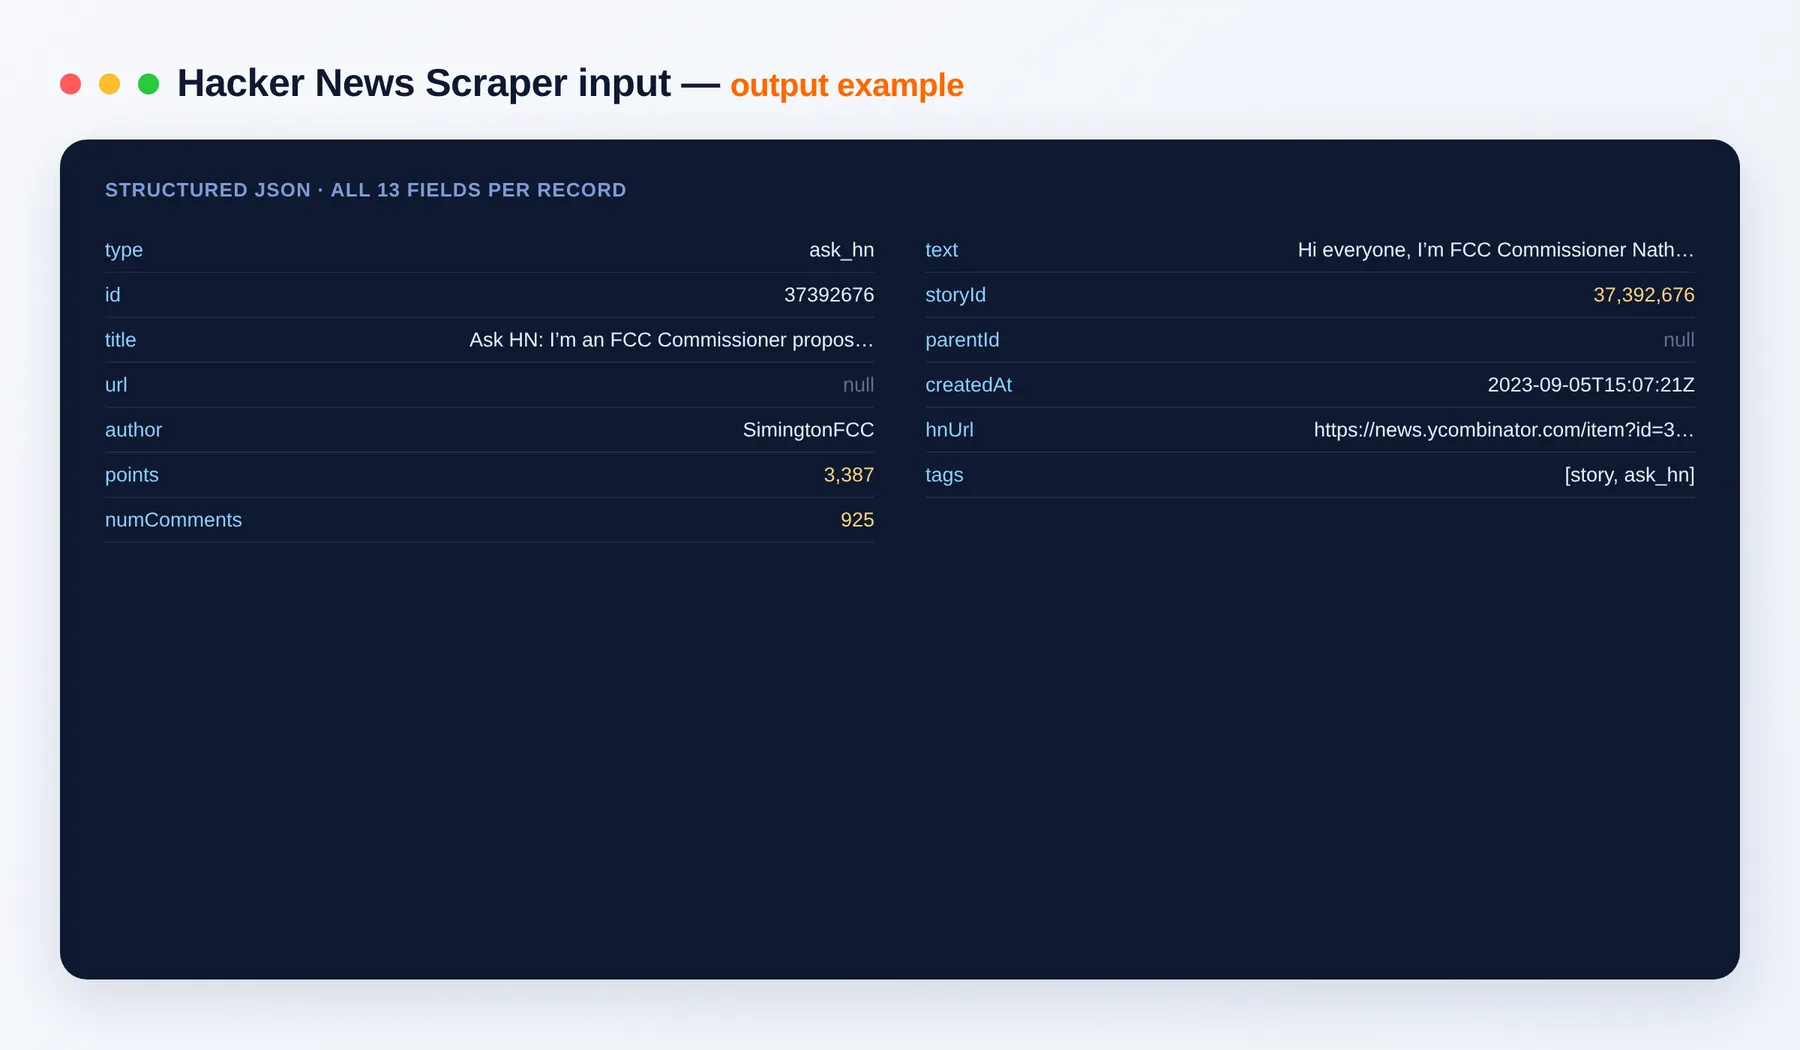Viewport: 1800px width, 1050px height.
Task: Click the points value '3,387'
Action: 849,475
